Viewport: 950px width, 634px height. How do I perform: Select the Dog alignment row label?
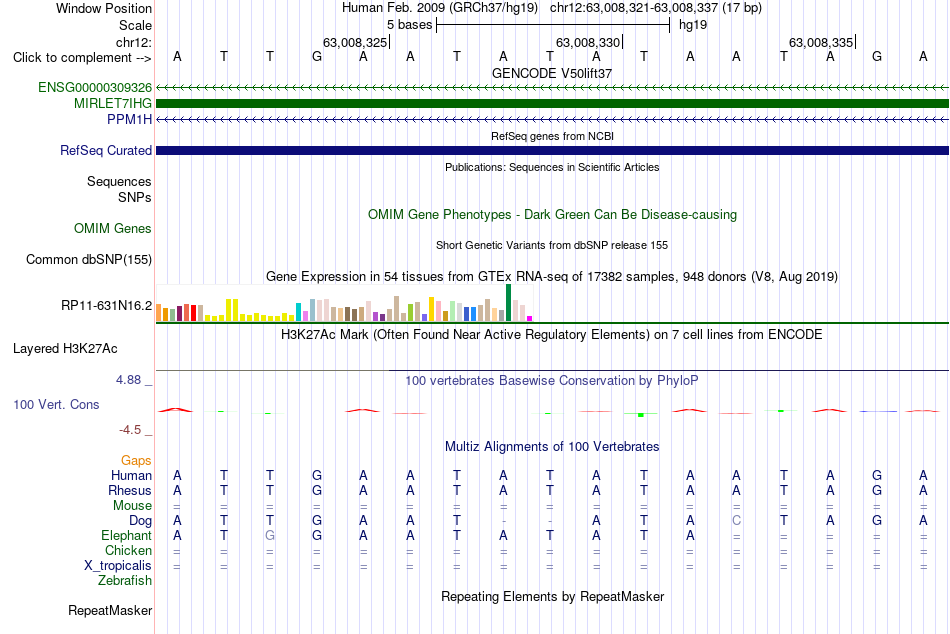pyautogui.click(x=140, y=521)
